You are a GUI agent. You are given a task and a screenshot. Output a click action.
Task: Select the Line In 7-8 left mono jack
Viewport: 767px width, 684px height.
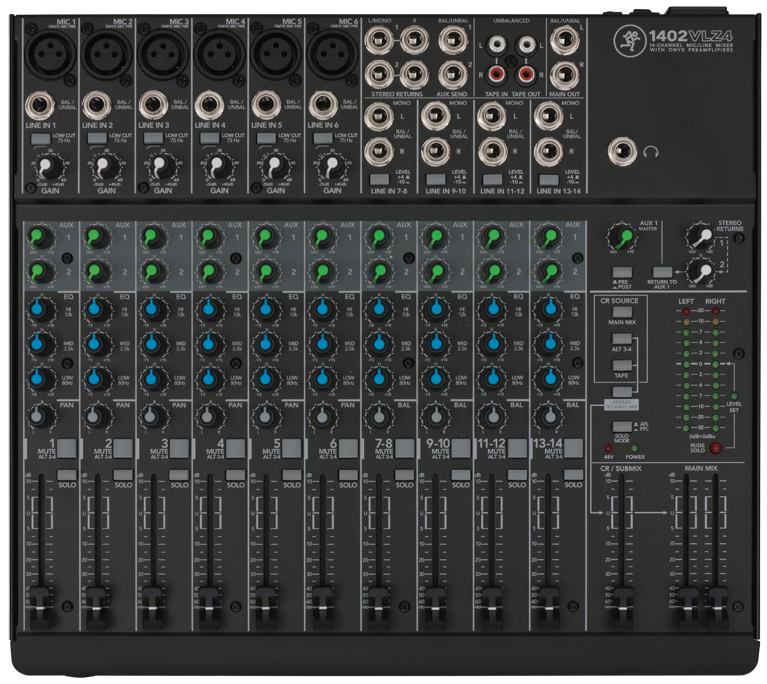379,117
